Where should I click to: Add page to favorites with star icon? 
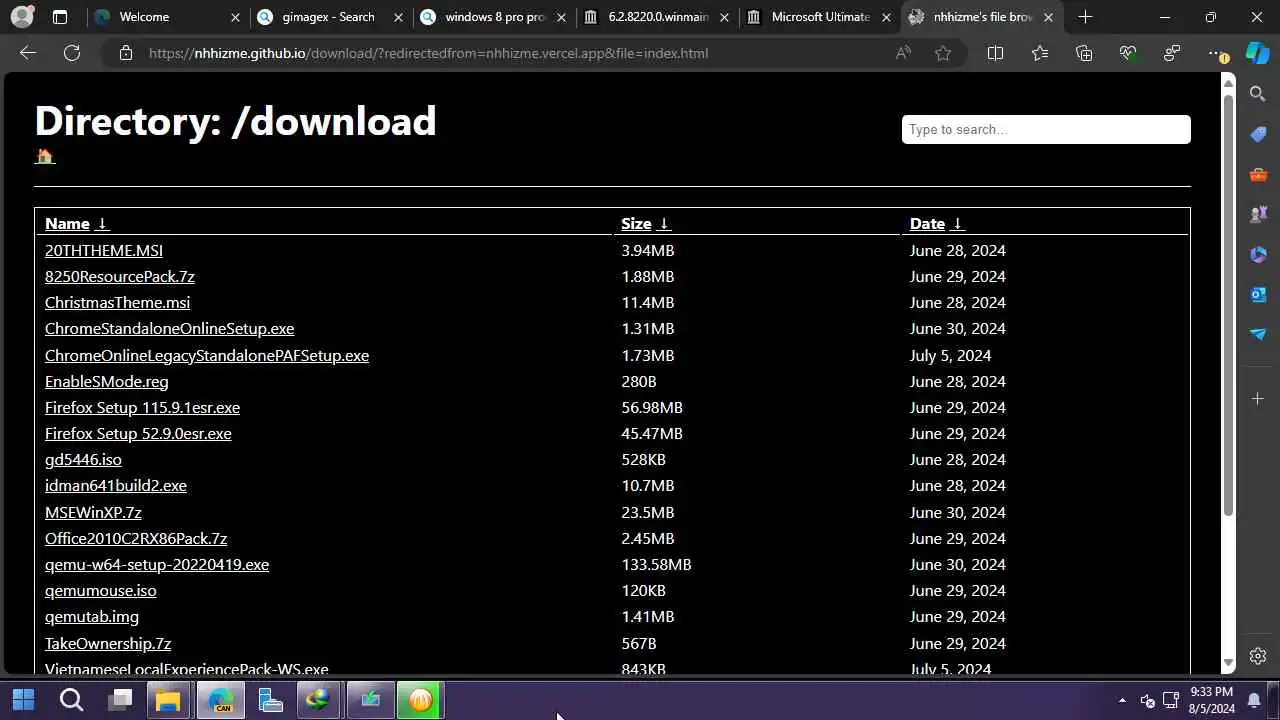pos(943,53)
